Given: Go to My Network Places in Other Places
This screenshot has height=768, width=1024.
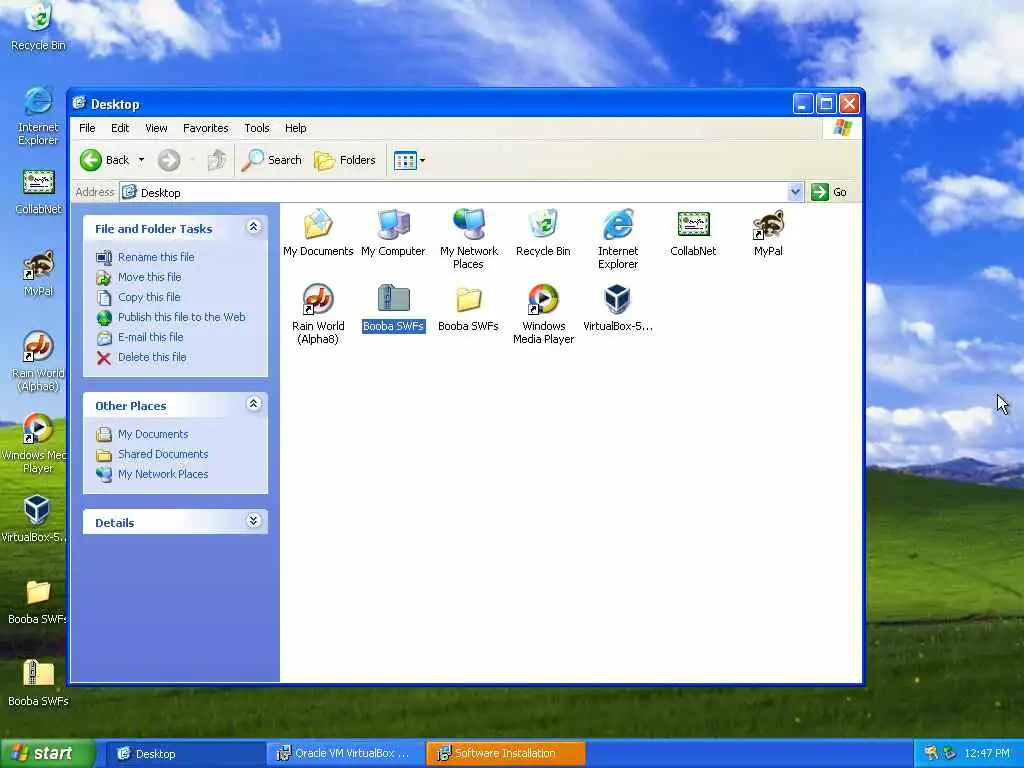Looking at the screenshot, I should (x=163, y=474).
